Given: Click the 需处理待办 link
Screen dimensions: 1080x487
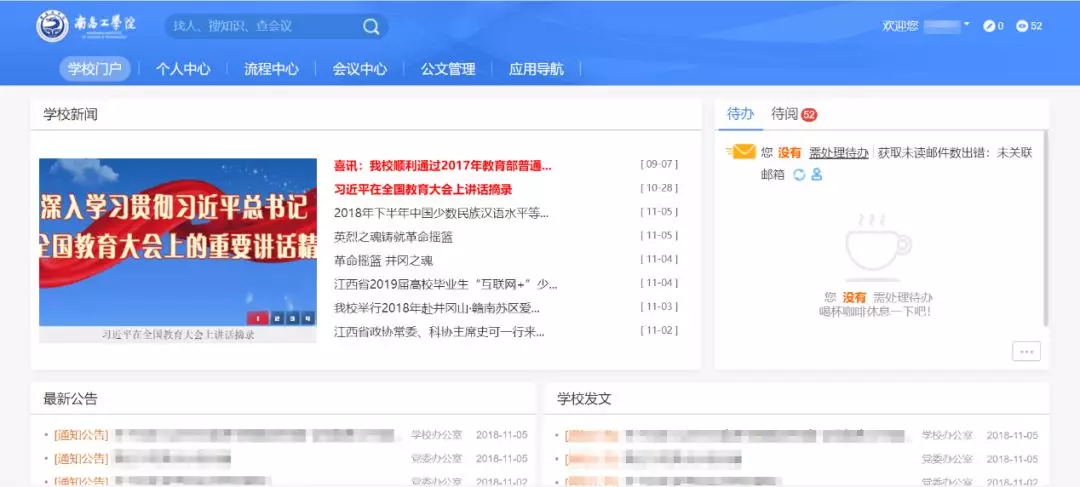Looking at the screenshot, I should [838, 153].
